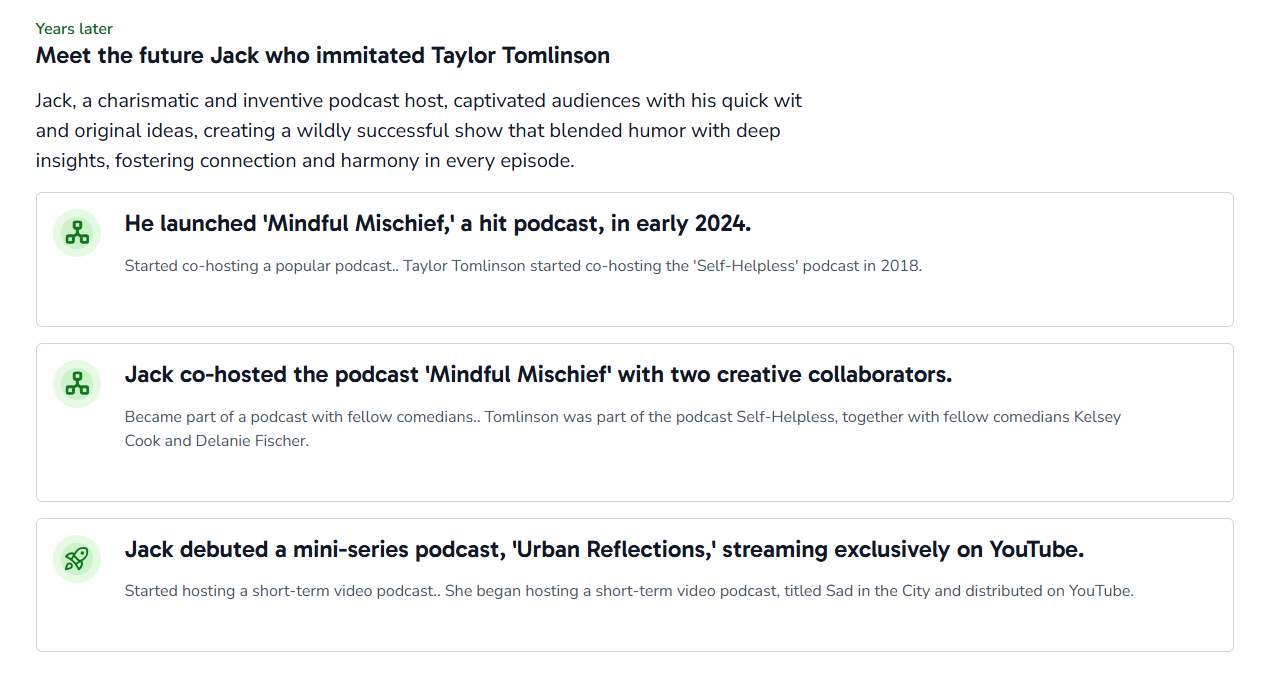Click the 'Started hosting a short-term video podcast' description
This screenshot has width=1263, height=677.
click(x=629, y=591)
